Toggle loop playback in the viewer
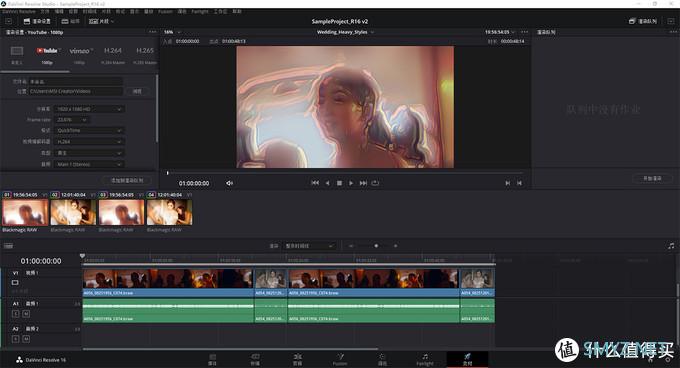The height and width of the screenshot is (368, 680). click(x=375, y=183)
